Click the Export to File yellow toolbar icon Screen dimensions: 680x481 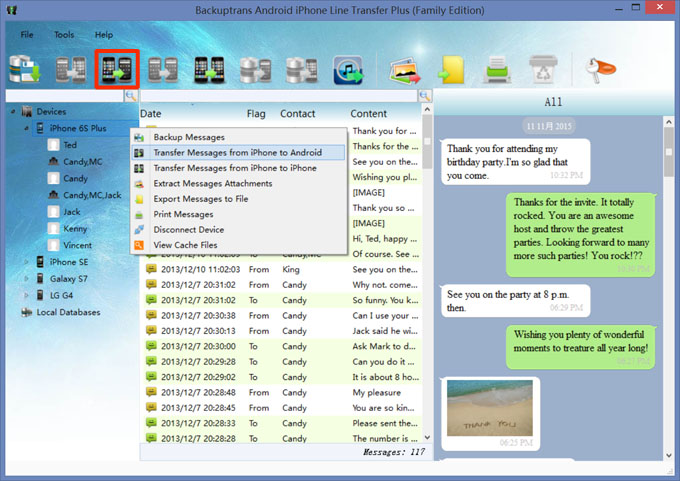point(451,69)
